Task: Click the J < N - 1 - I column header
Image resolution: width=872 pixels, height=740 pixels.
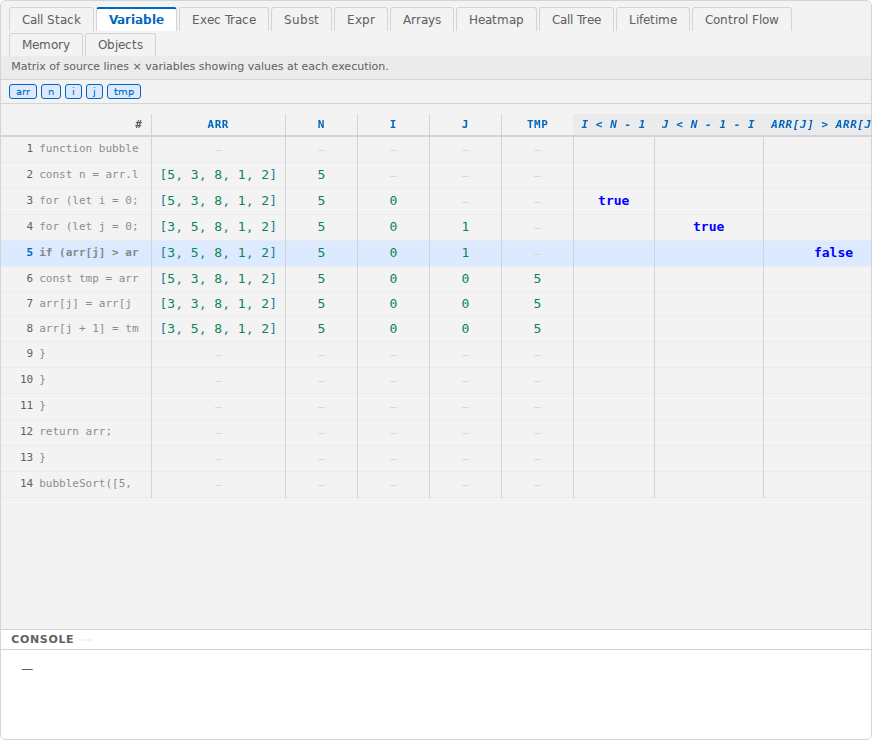Action: (x=708, y=124)
